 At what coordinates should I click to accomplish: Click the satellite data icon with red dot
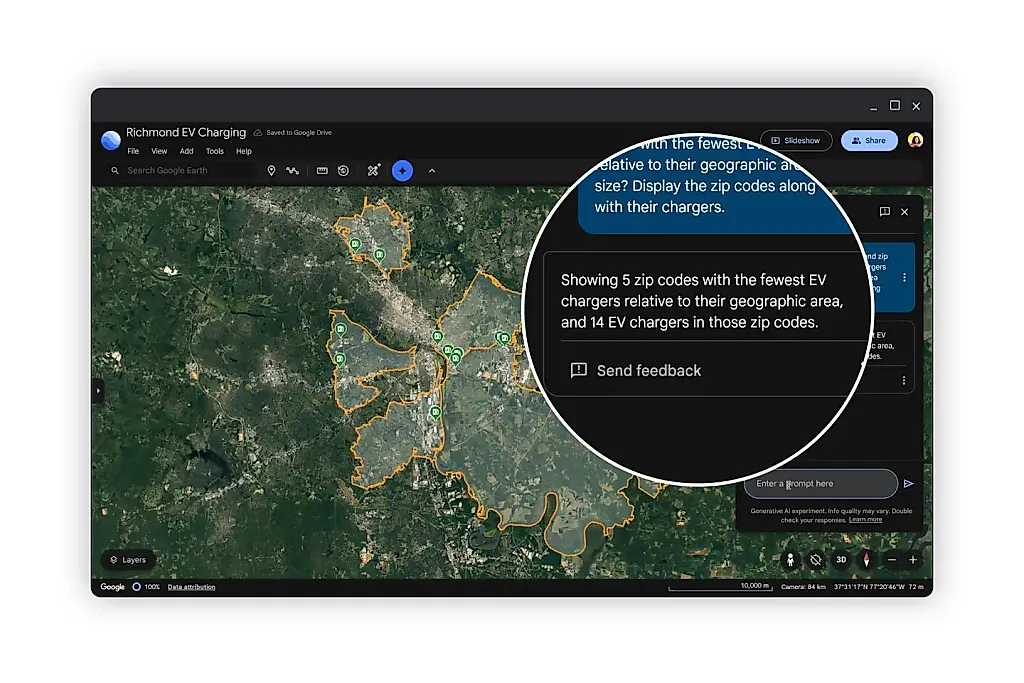pyautogui.click(x=374, y=170)
